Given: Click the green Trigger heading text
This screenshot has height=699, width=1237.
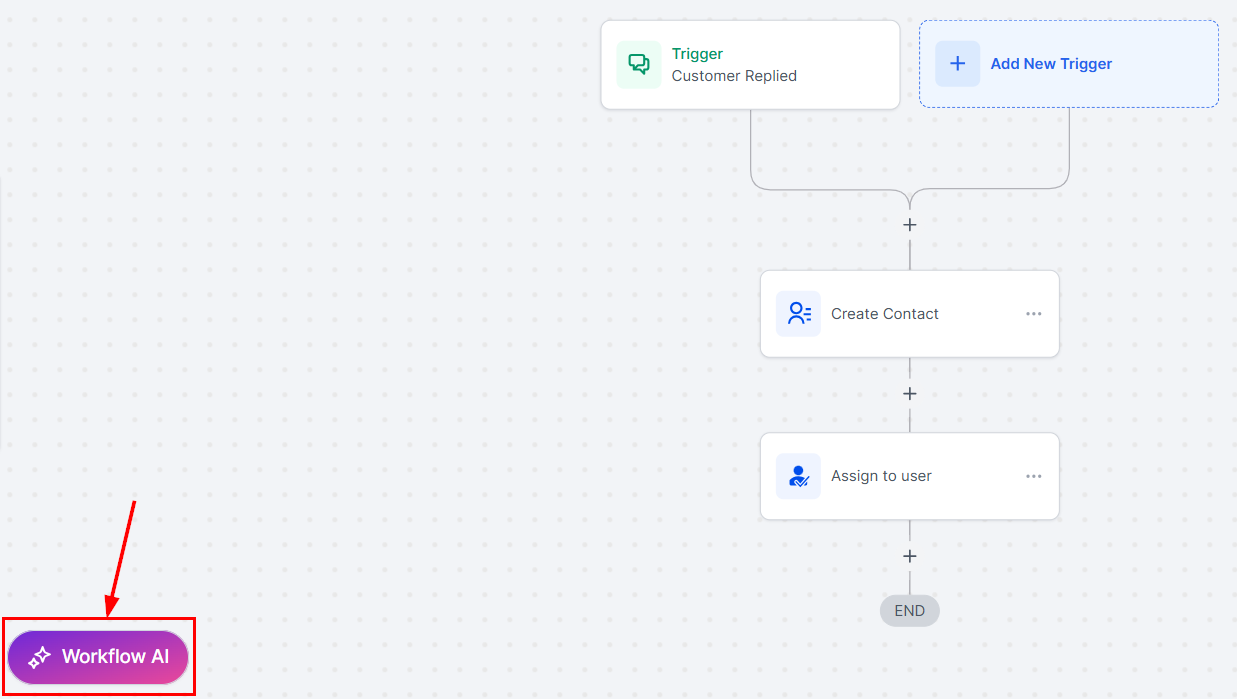Looking at the screenshot, I should (697, 54).
